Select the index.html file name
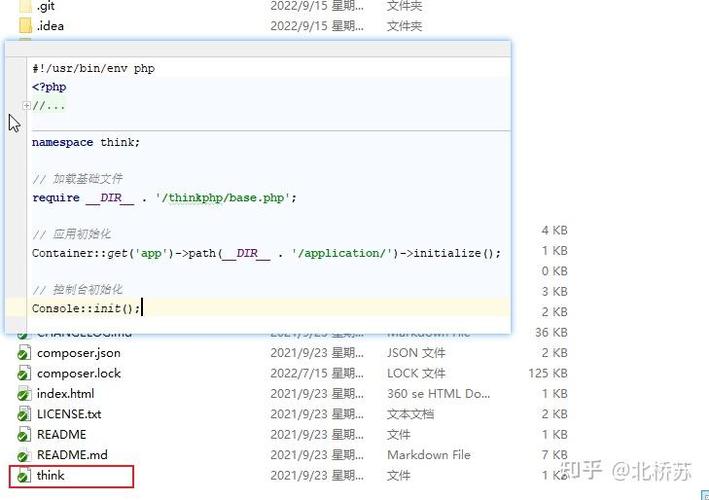 pos(66,394)
